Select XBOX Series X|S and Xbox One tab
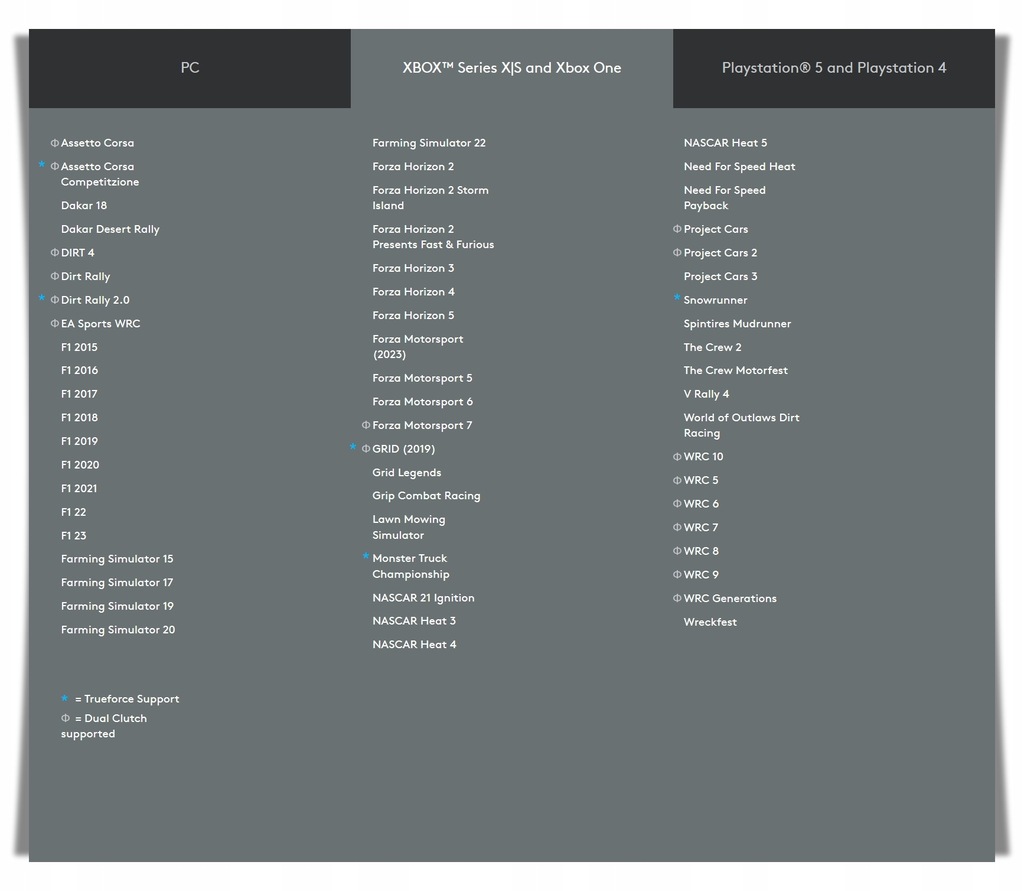Viewport: 1024px width, 891px height. click(x=511, y=68)
